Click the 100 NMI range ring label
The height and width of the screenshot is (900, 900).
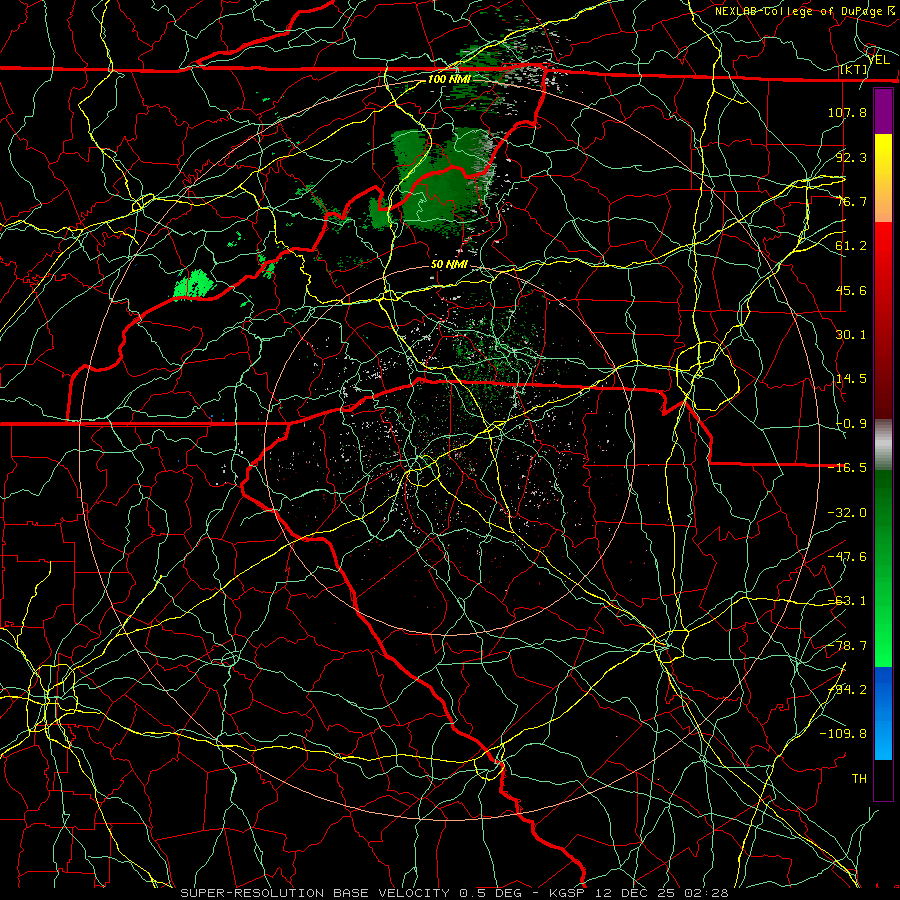449,79
